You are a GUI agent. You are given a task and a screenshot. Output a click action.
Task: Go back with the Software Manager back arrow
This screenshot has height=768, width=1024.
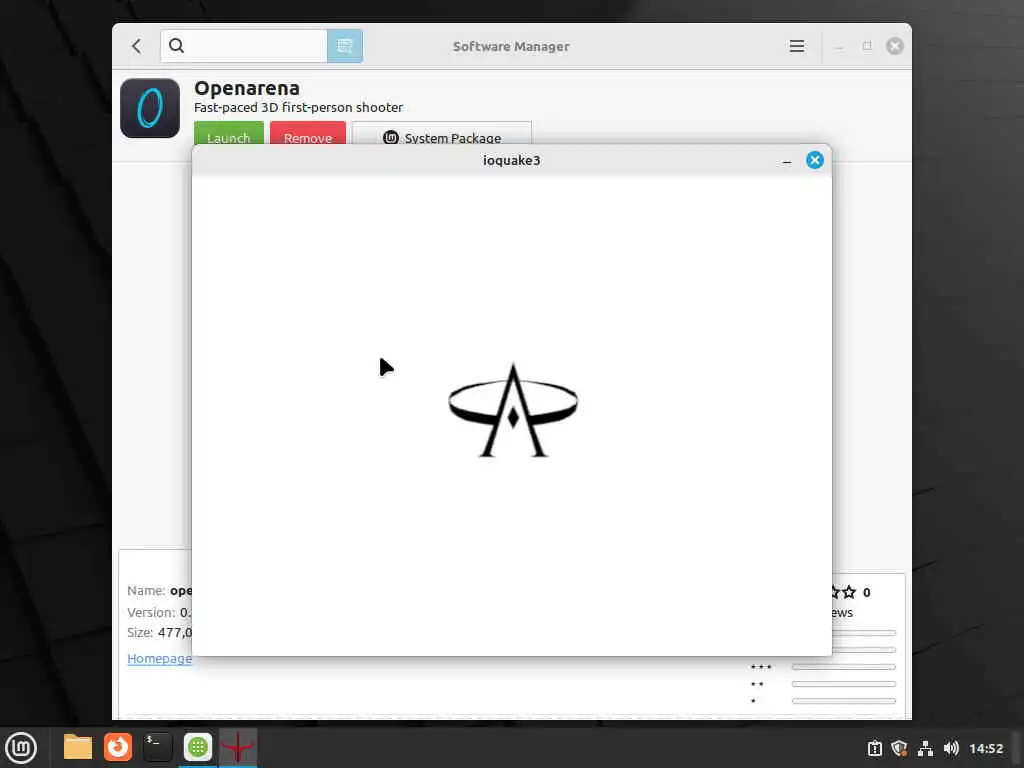[x=136, y=46]
